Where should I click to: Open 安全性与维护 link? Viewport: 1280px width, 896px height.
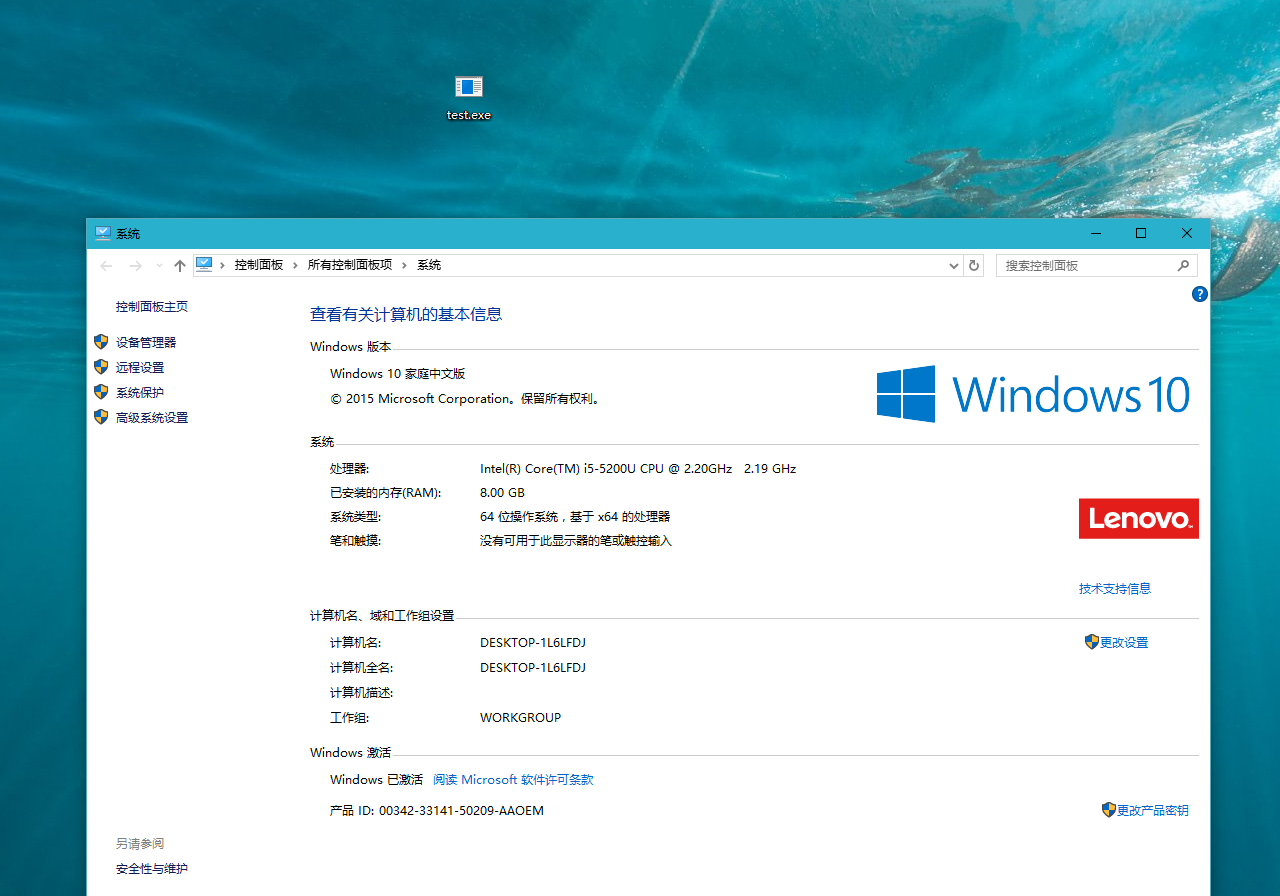click(152, 869)
